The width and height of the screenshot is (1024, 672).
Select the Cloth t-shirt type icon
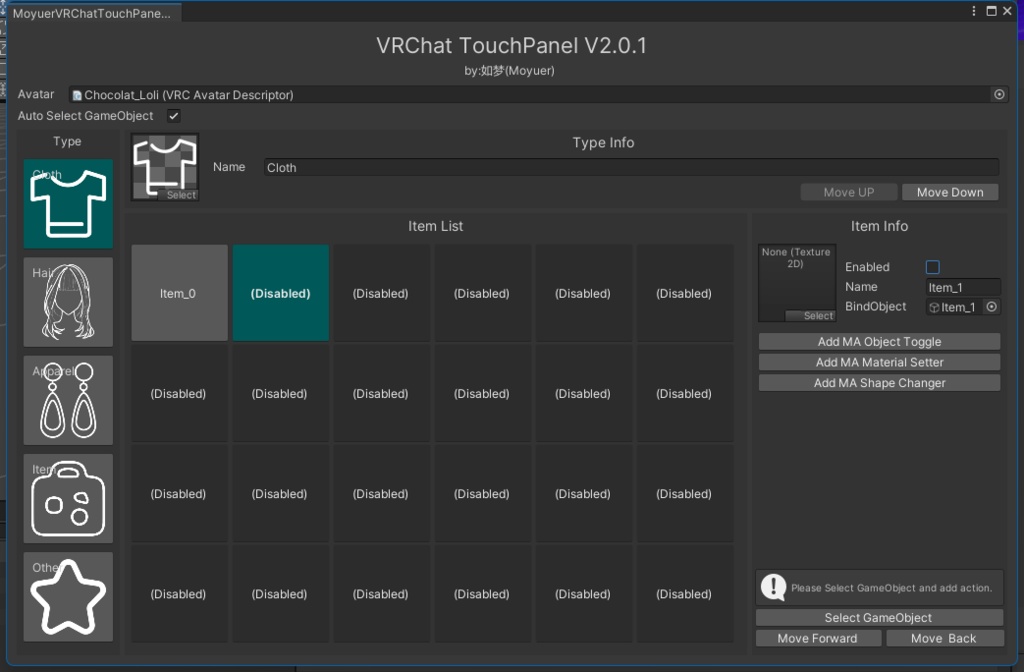click(68, 203)
